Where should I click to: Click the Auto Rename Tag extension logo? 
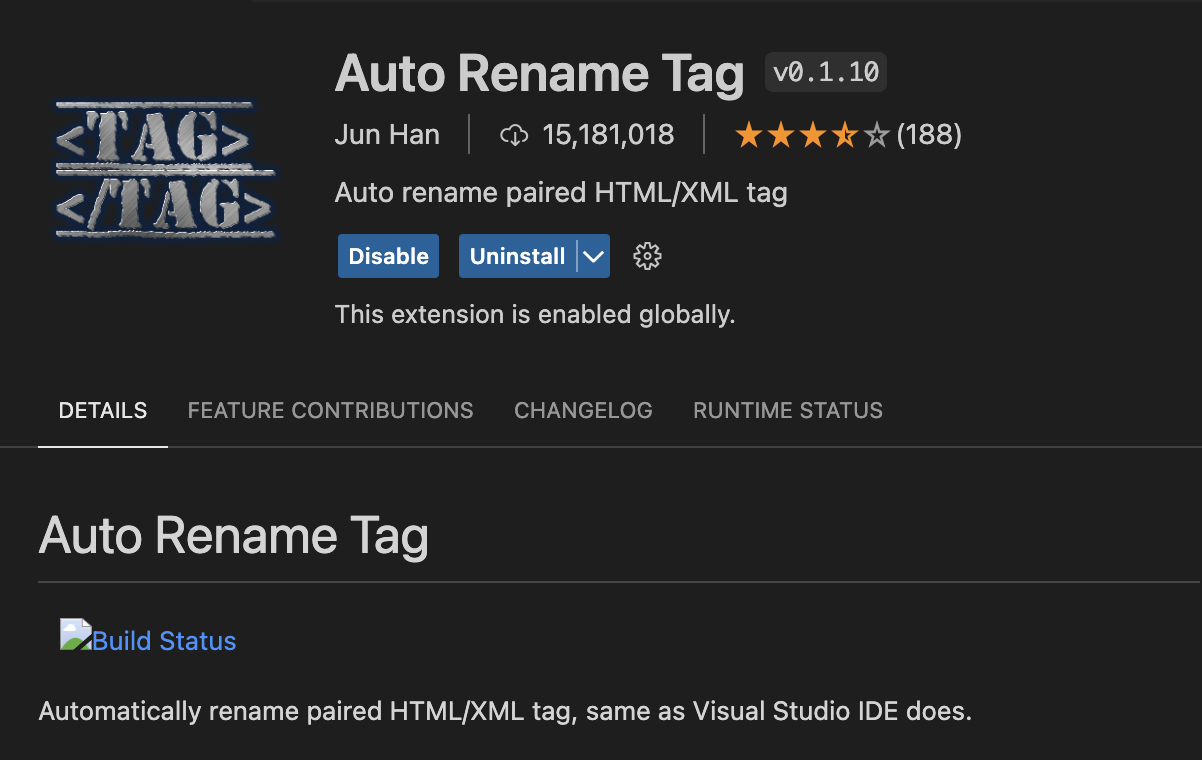(165, 168)
